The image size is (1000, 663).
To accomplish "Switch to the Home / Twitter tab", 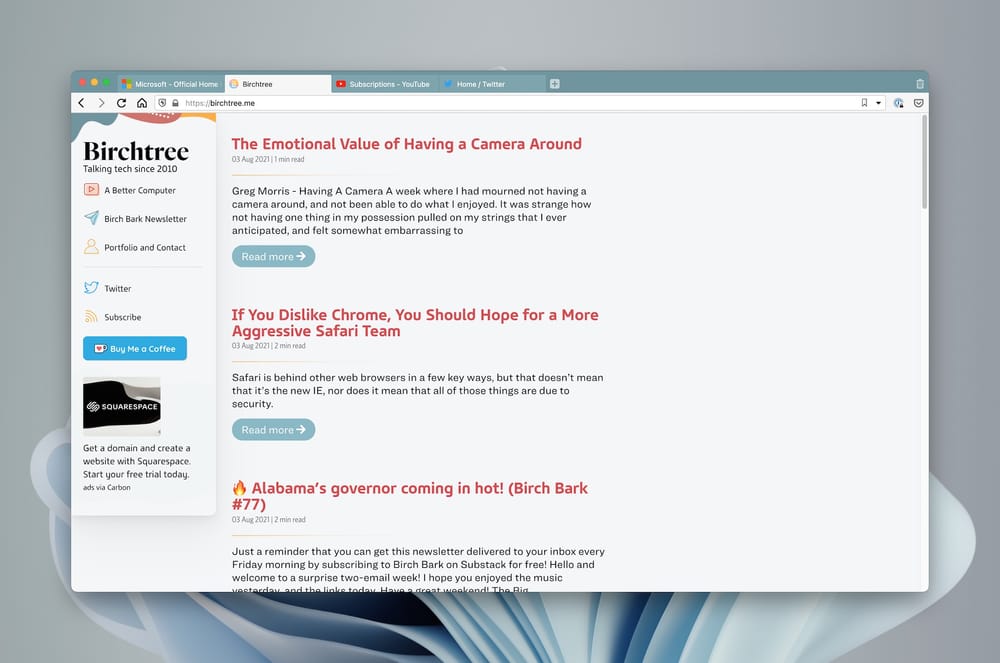I will point(491,84).
